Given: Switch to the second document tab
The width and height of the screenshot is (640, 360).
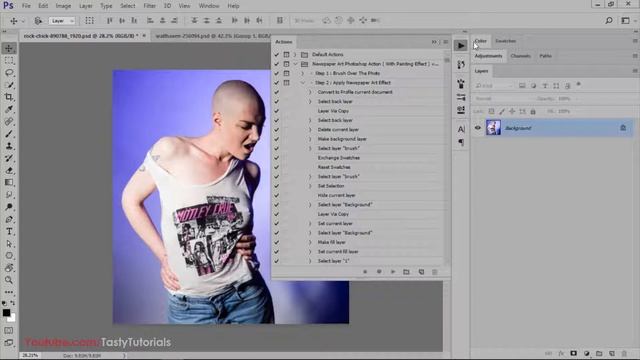Looking at the screenshot, I should (212, 36).
